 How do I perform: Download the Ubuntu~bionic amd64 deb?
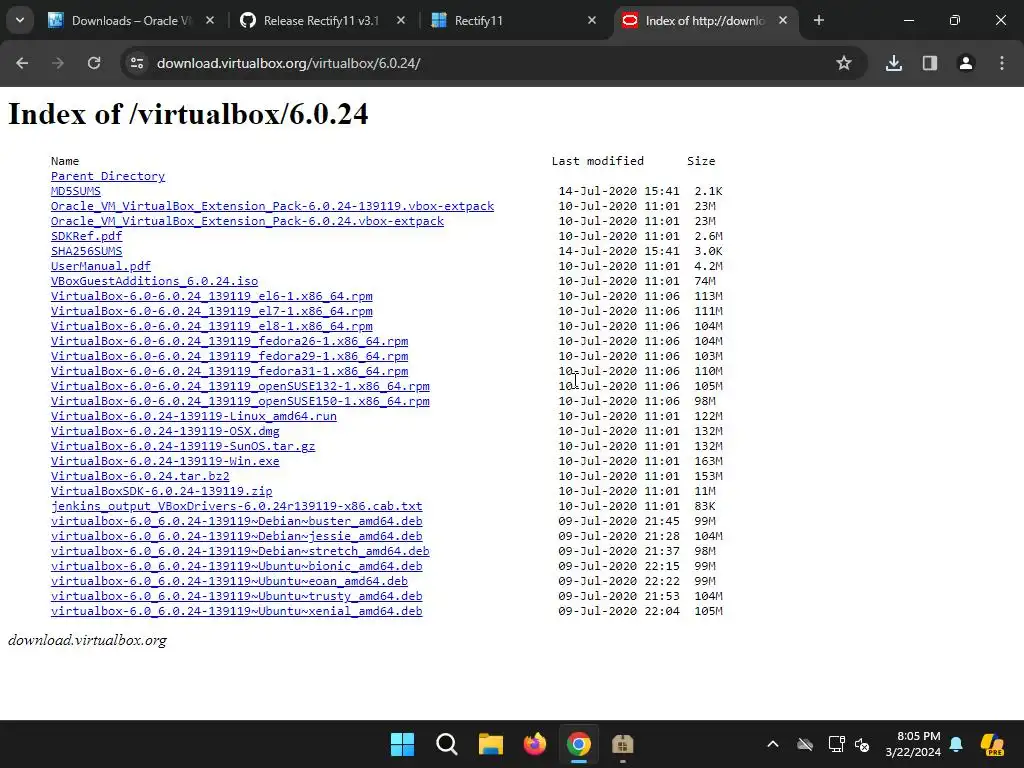point(236,566)
